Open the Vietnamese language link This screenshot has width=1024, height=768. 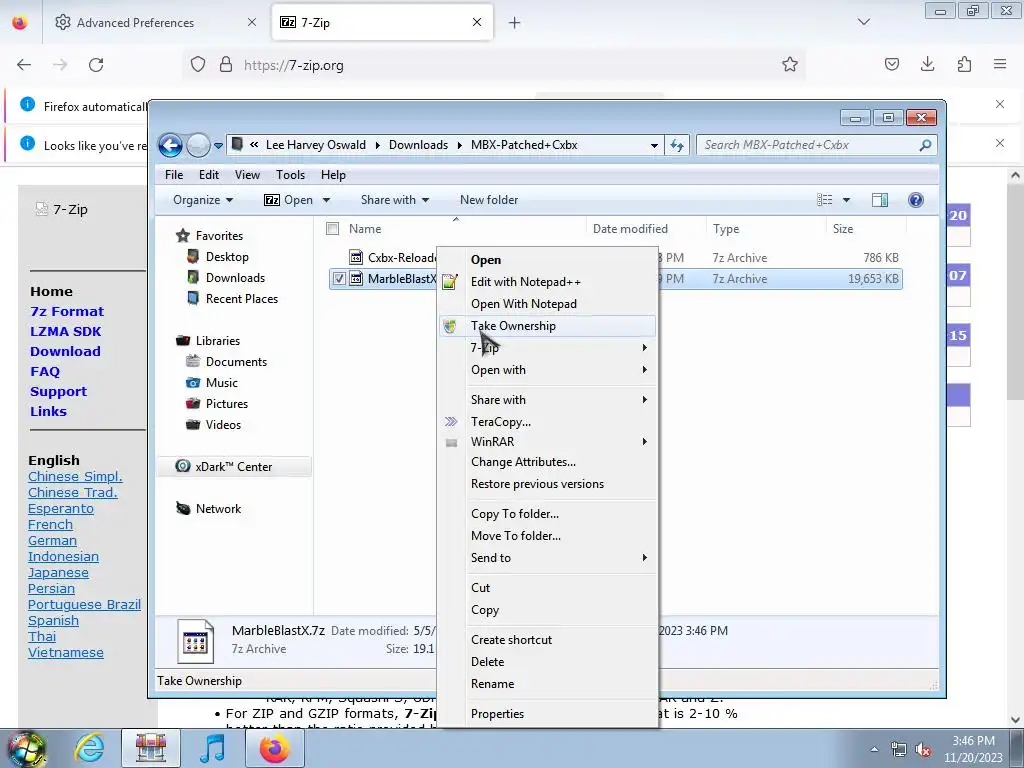(66, 652)
